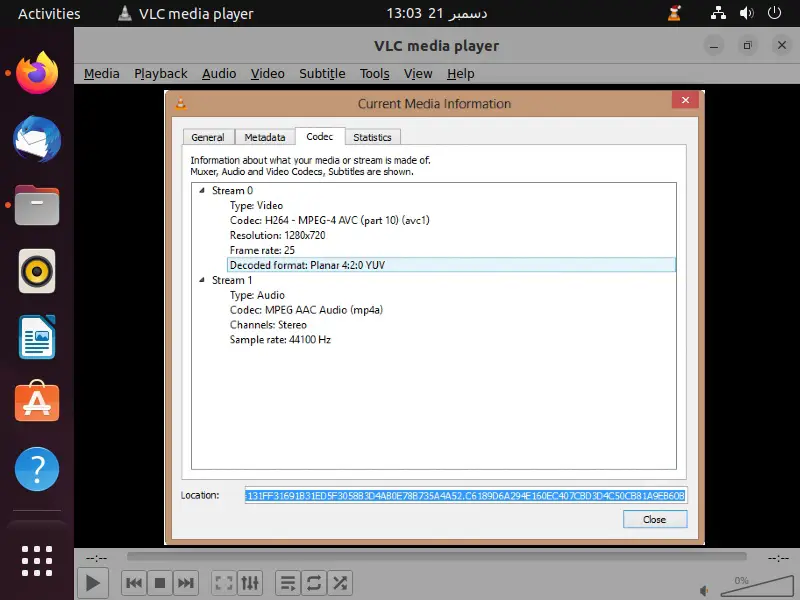Open the Tools menu

374,74
